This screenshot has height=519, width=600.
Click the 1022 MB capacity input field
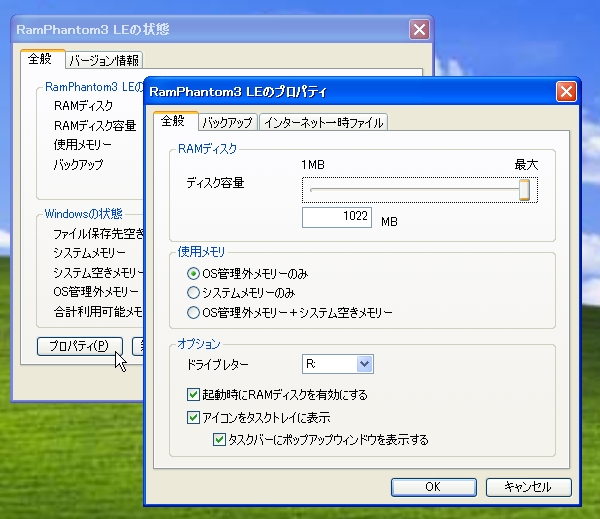337,217
